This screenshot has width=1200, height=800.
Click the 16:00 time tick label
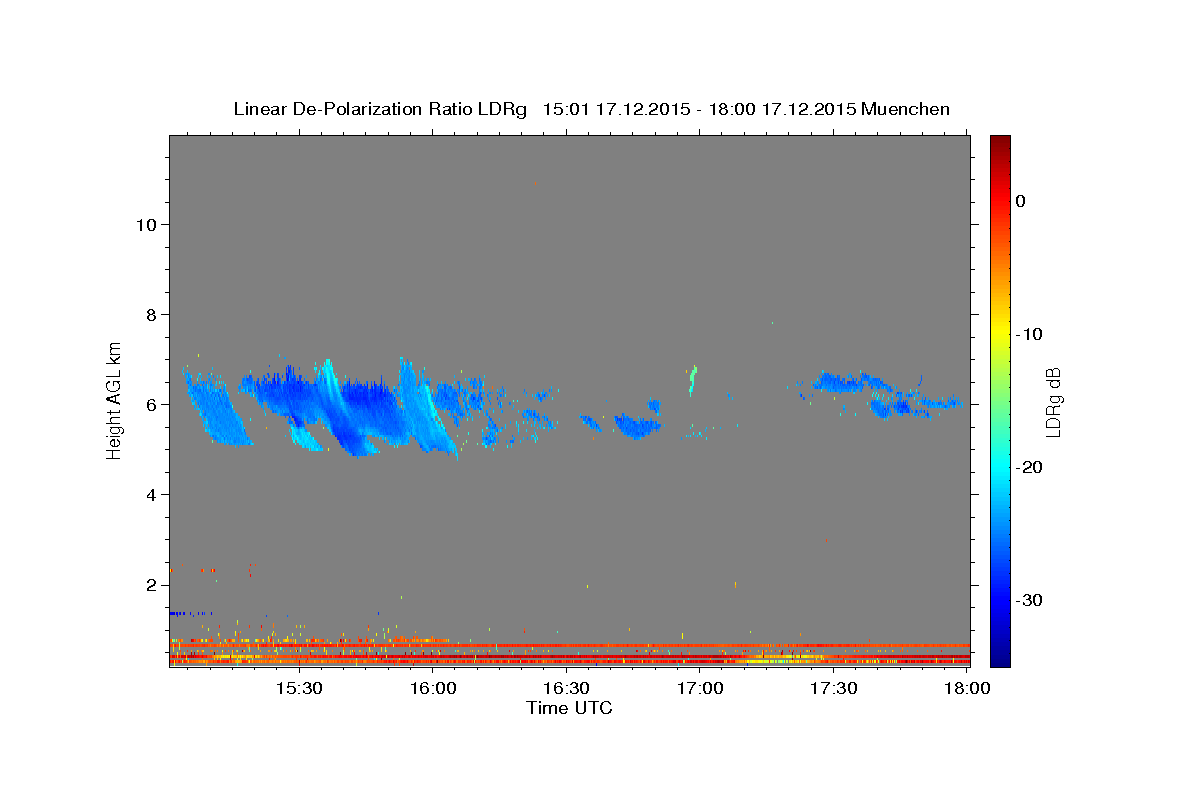point(433,689)
